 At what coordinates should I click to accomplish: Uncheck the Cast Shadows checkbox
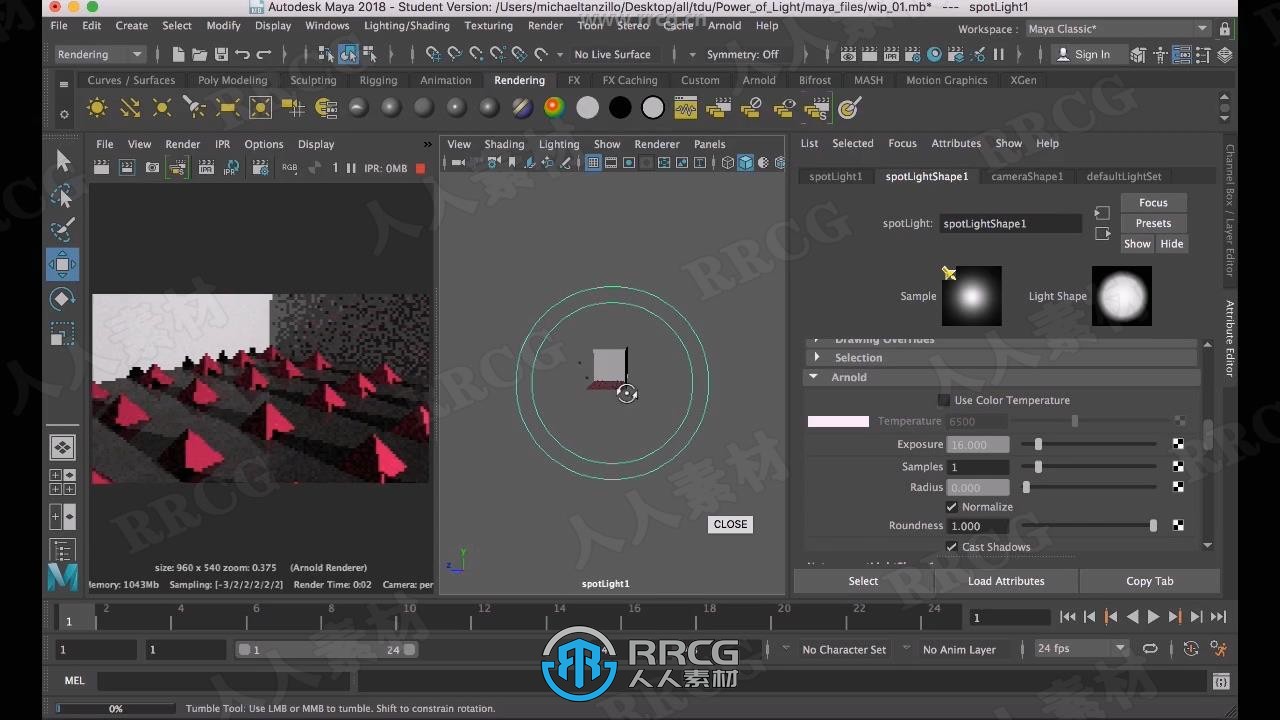[x=952, y=547]
